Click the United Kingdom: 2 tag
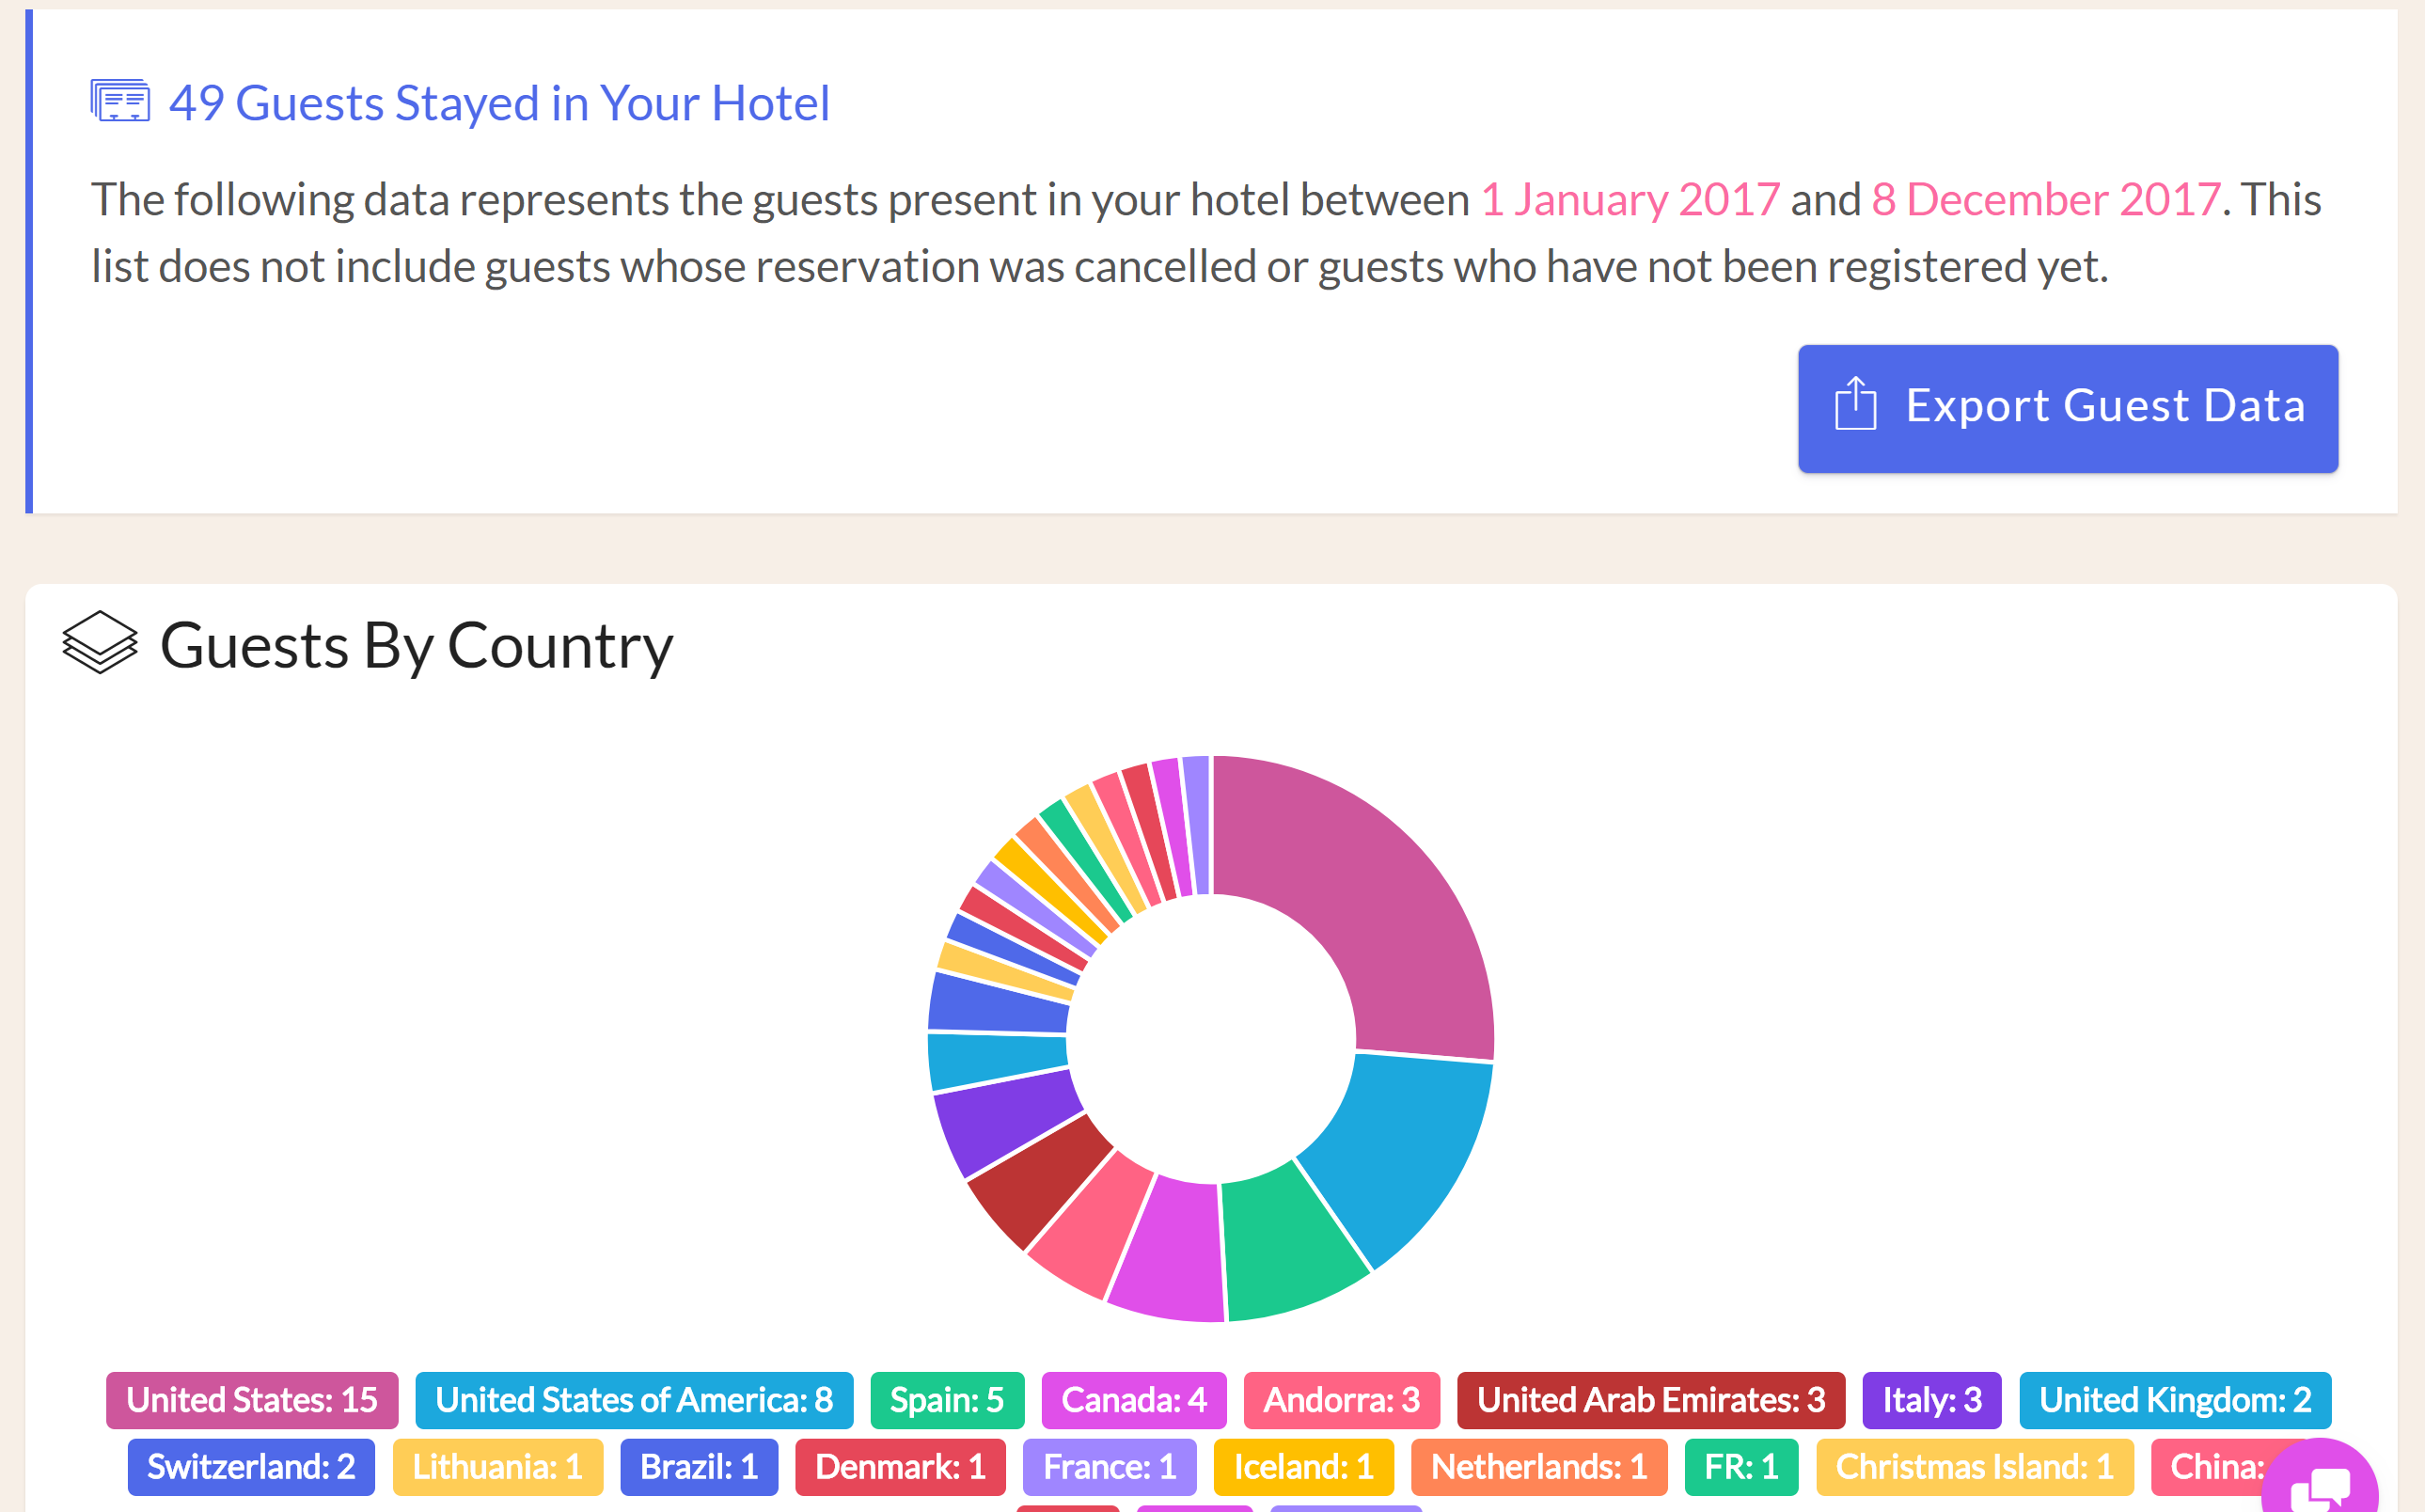 tap(2174, 1400)
